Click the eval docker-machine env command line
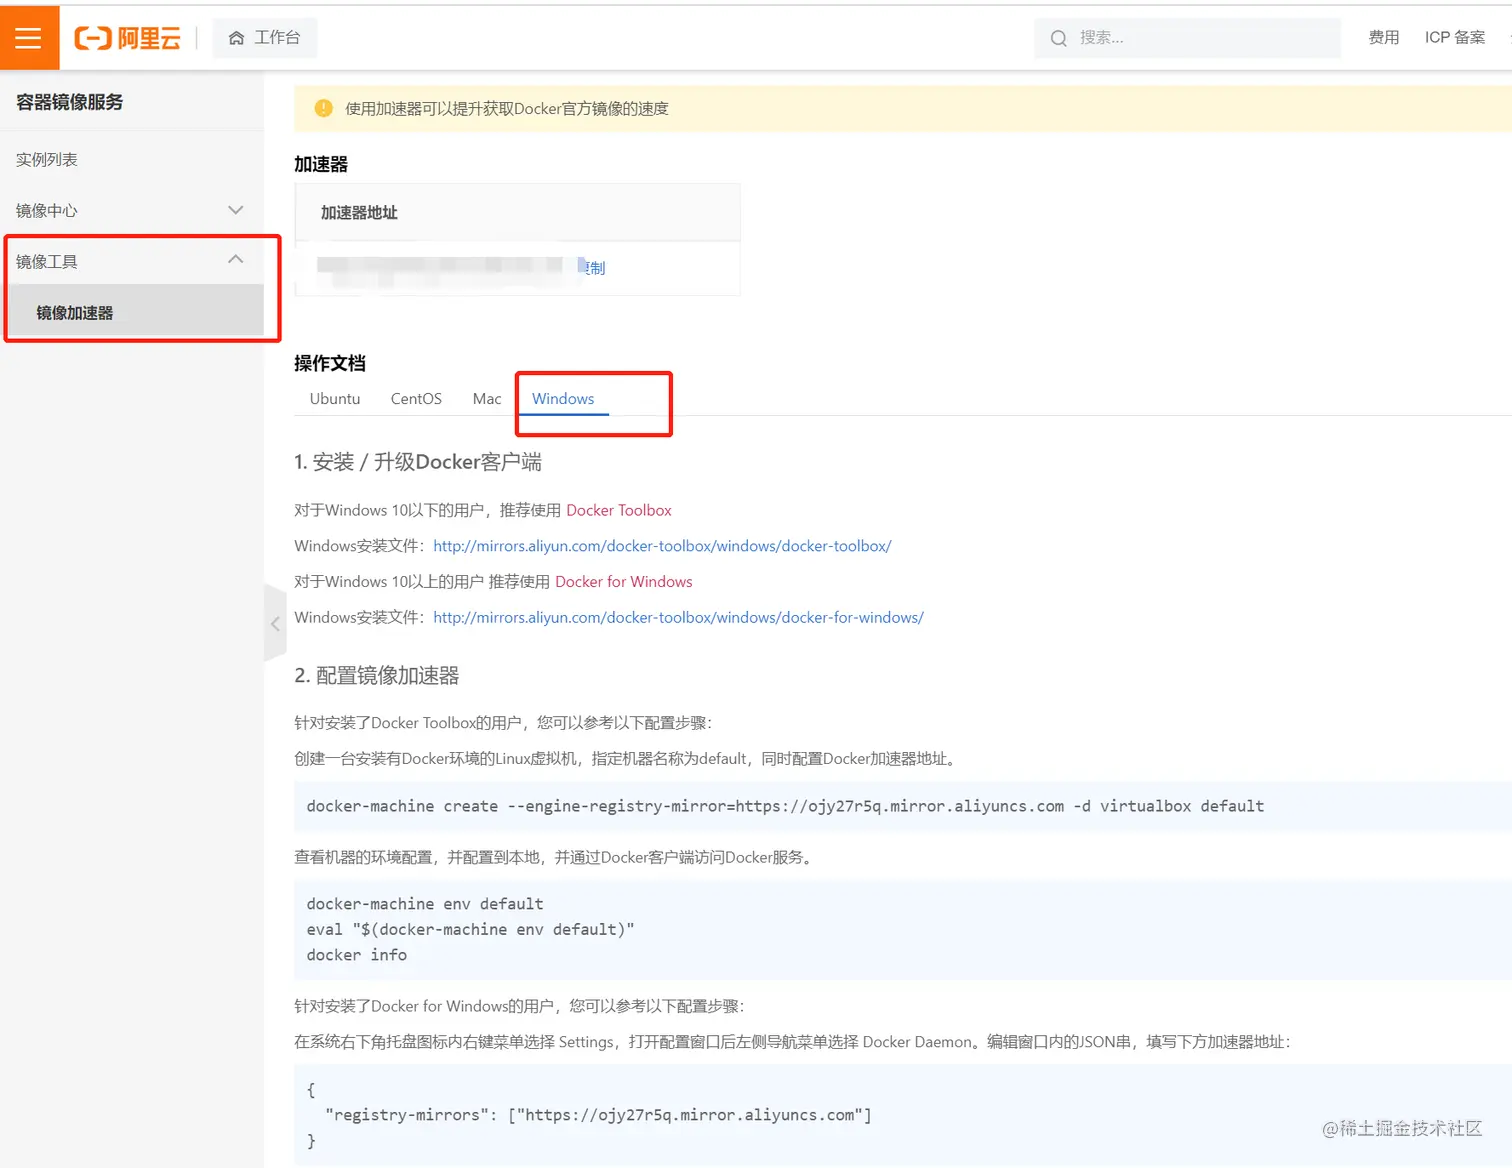1512x1168 pixels. tap(470, 930)
